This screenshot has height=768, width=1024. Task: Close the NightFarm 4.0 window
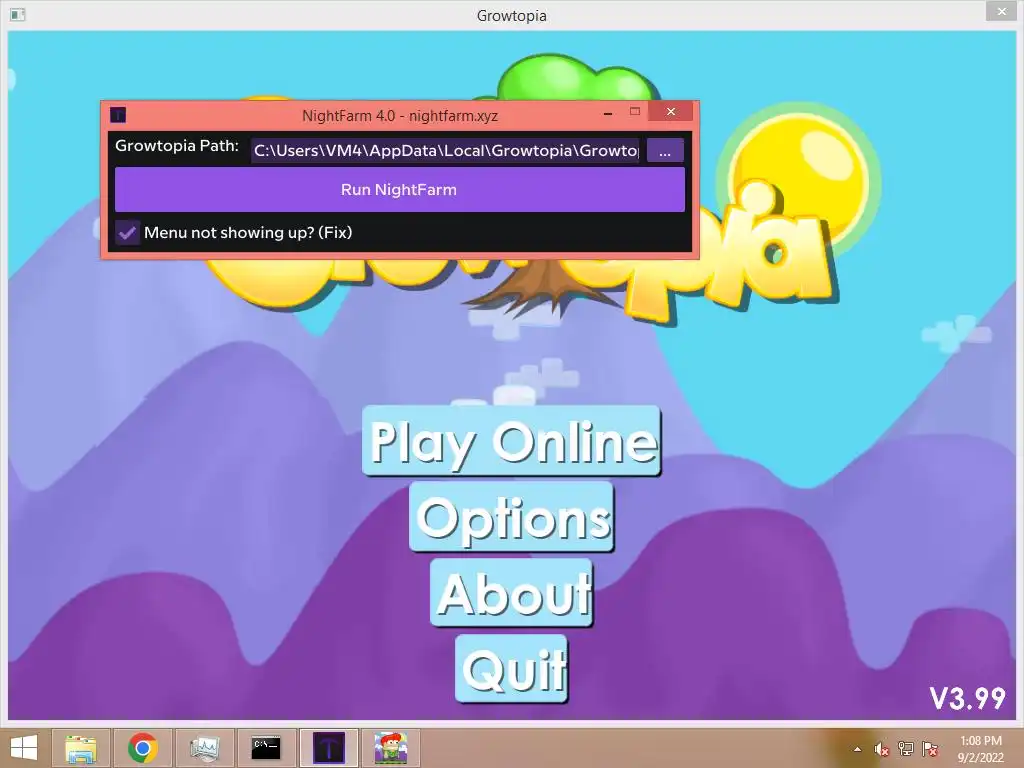point(671,112)
